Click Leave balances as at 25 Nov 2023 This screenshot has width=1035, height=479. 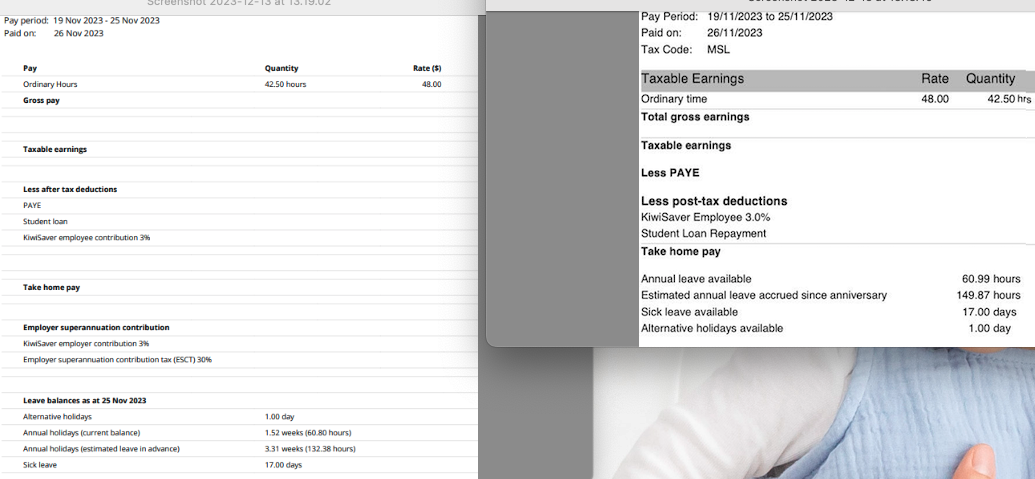pos(84,400)
